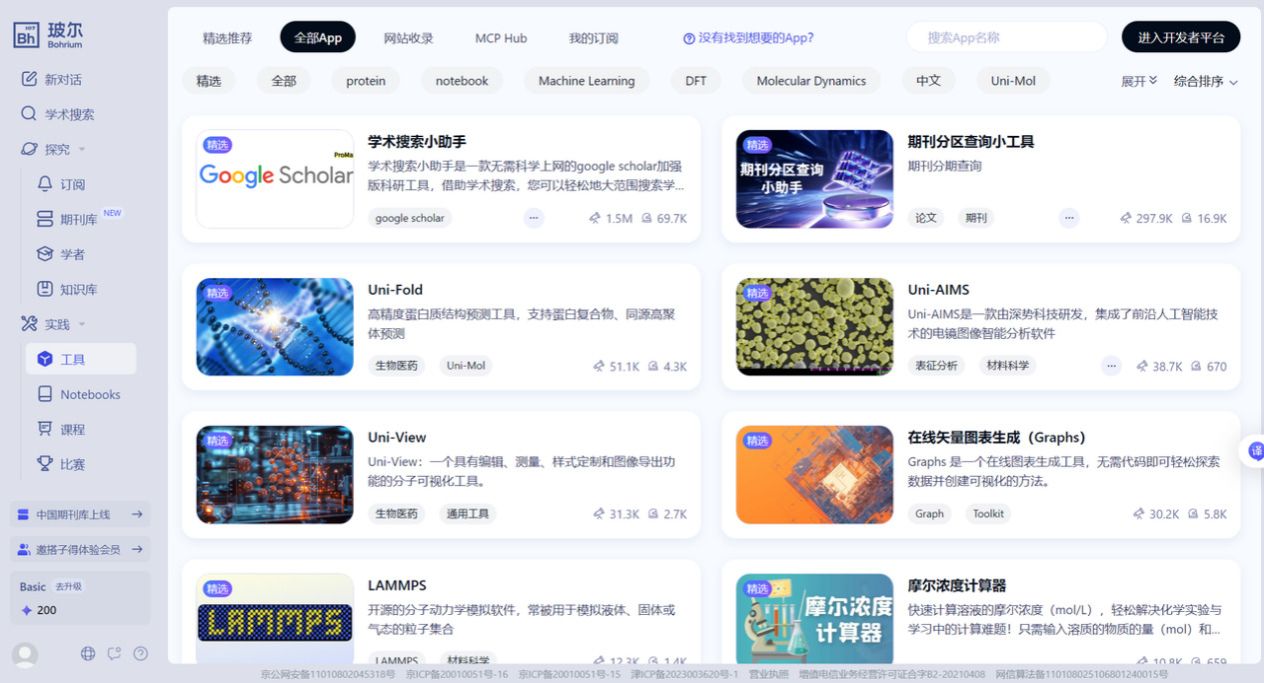The height and width of the screenshot is (683, 1264).
Task: Expand the filter tags with 展开
Action: tap(1138, 81)
